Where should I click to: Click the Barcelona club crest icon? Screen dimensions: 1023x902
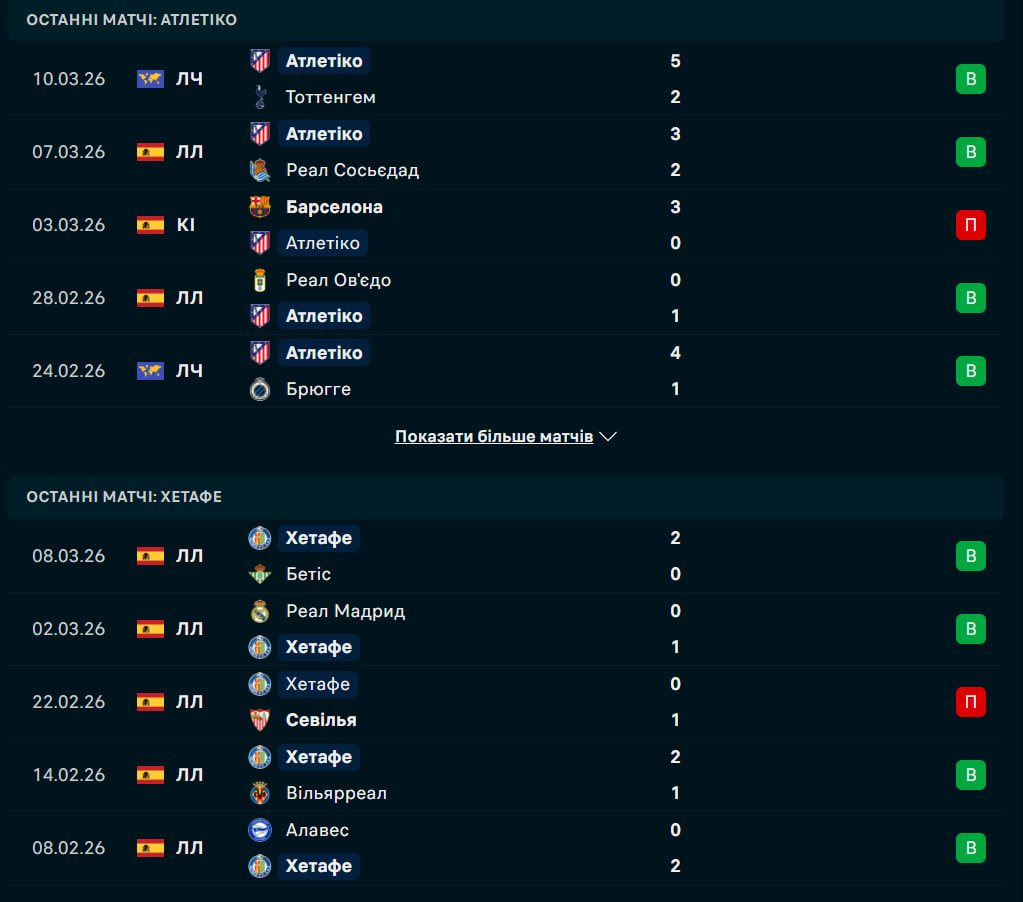(260, 207)
